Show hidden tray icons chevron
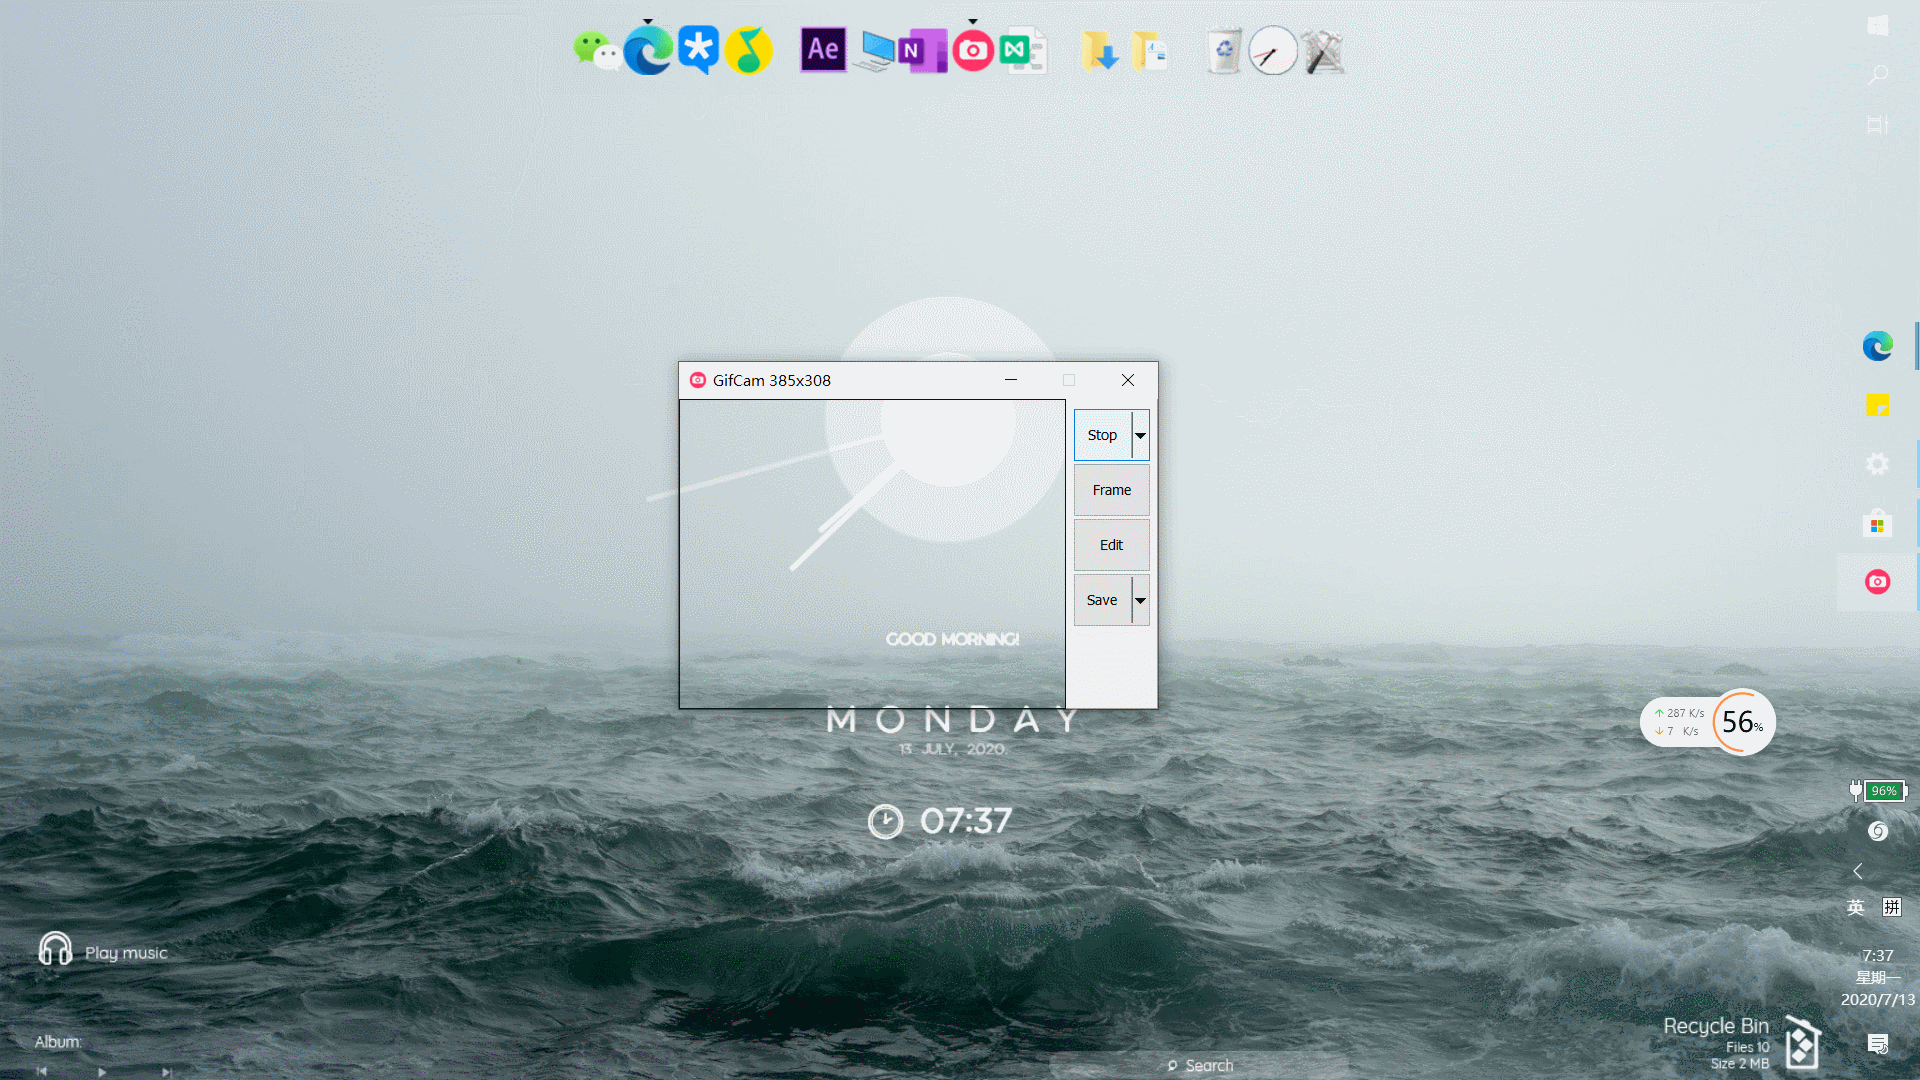Screen dimensions: 1920x1080 1858,871
